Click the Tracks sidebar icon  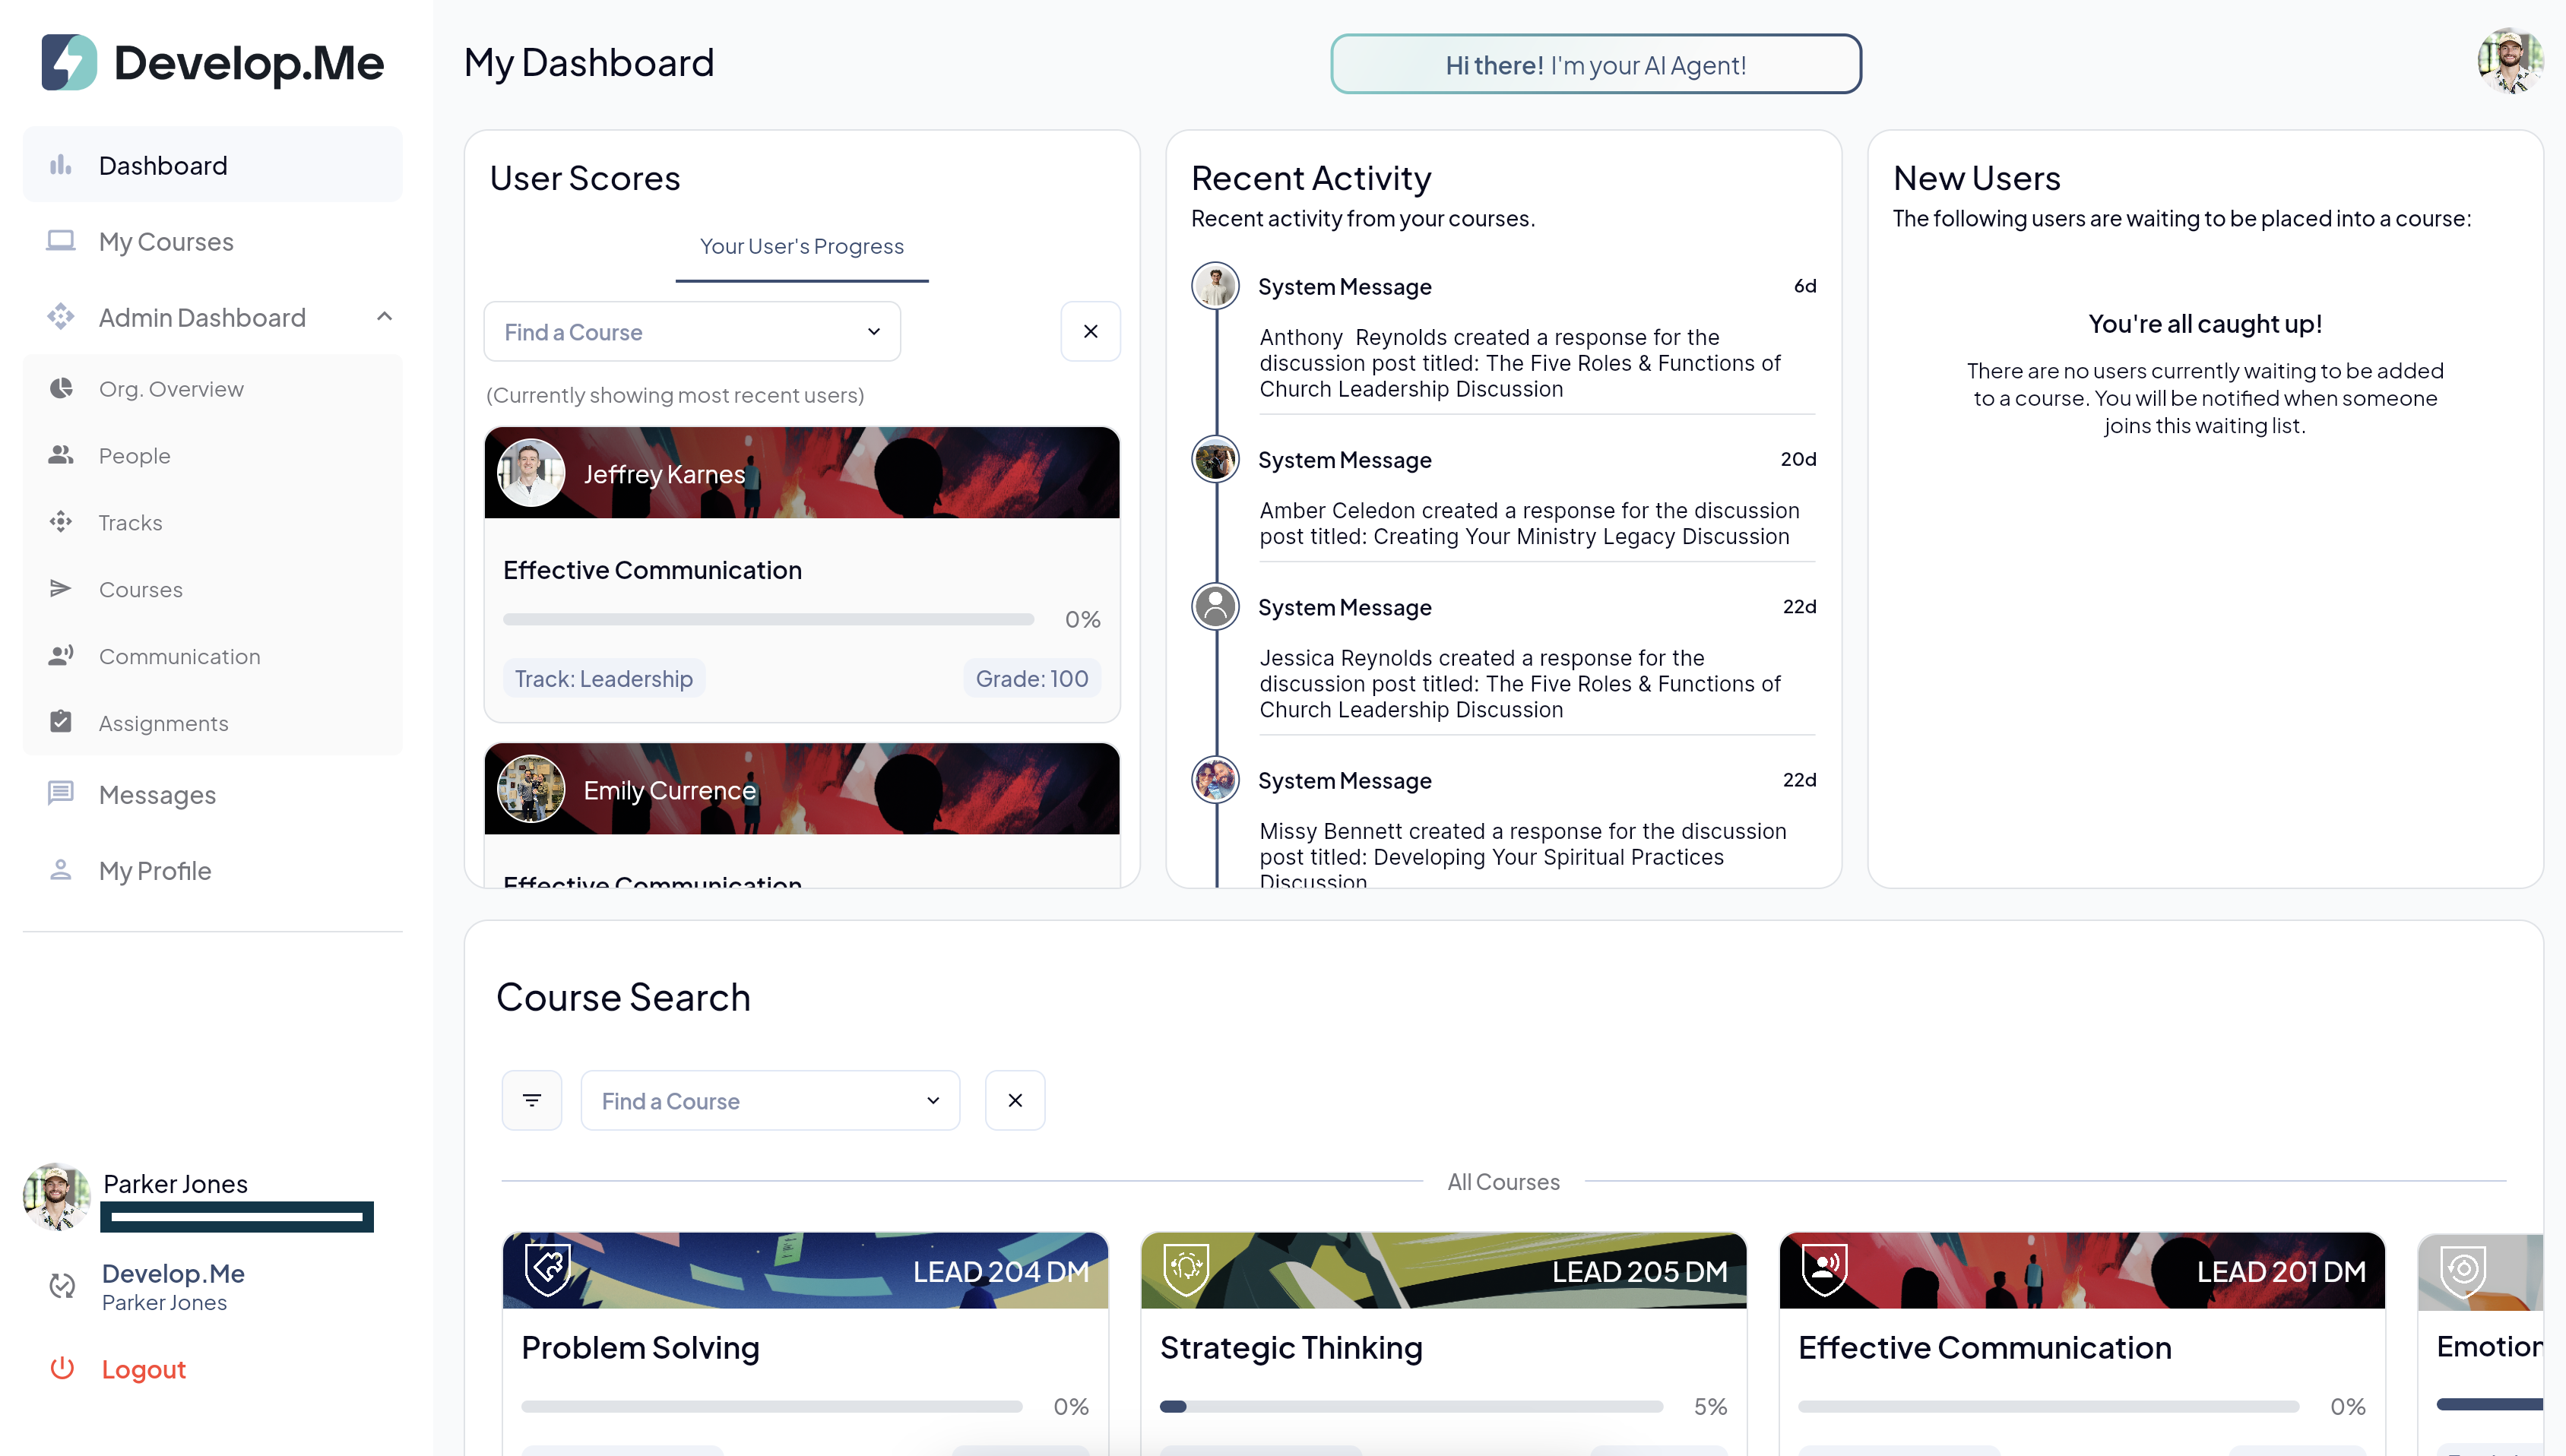[x=61, y=522]
